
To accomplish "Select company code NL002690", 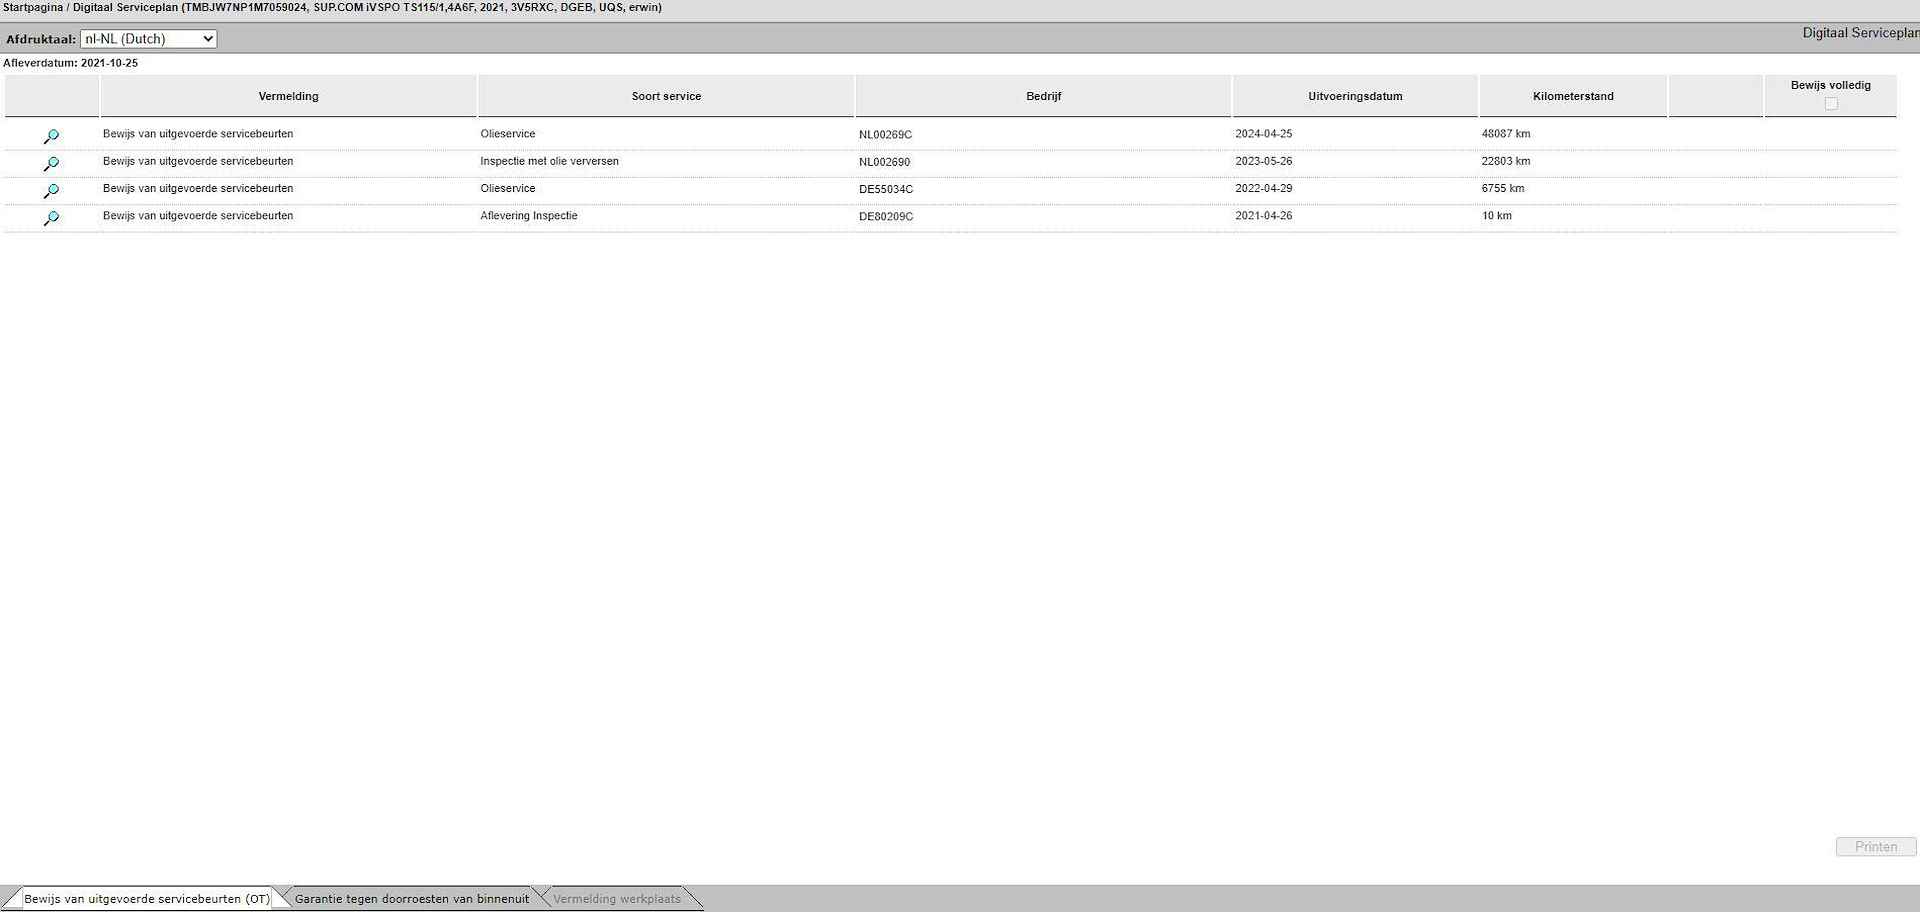I will pyautogui.click(x=884, y=162).
